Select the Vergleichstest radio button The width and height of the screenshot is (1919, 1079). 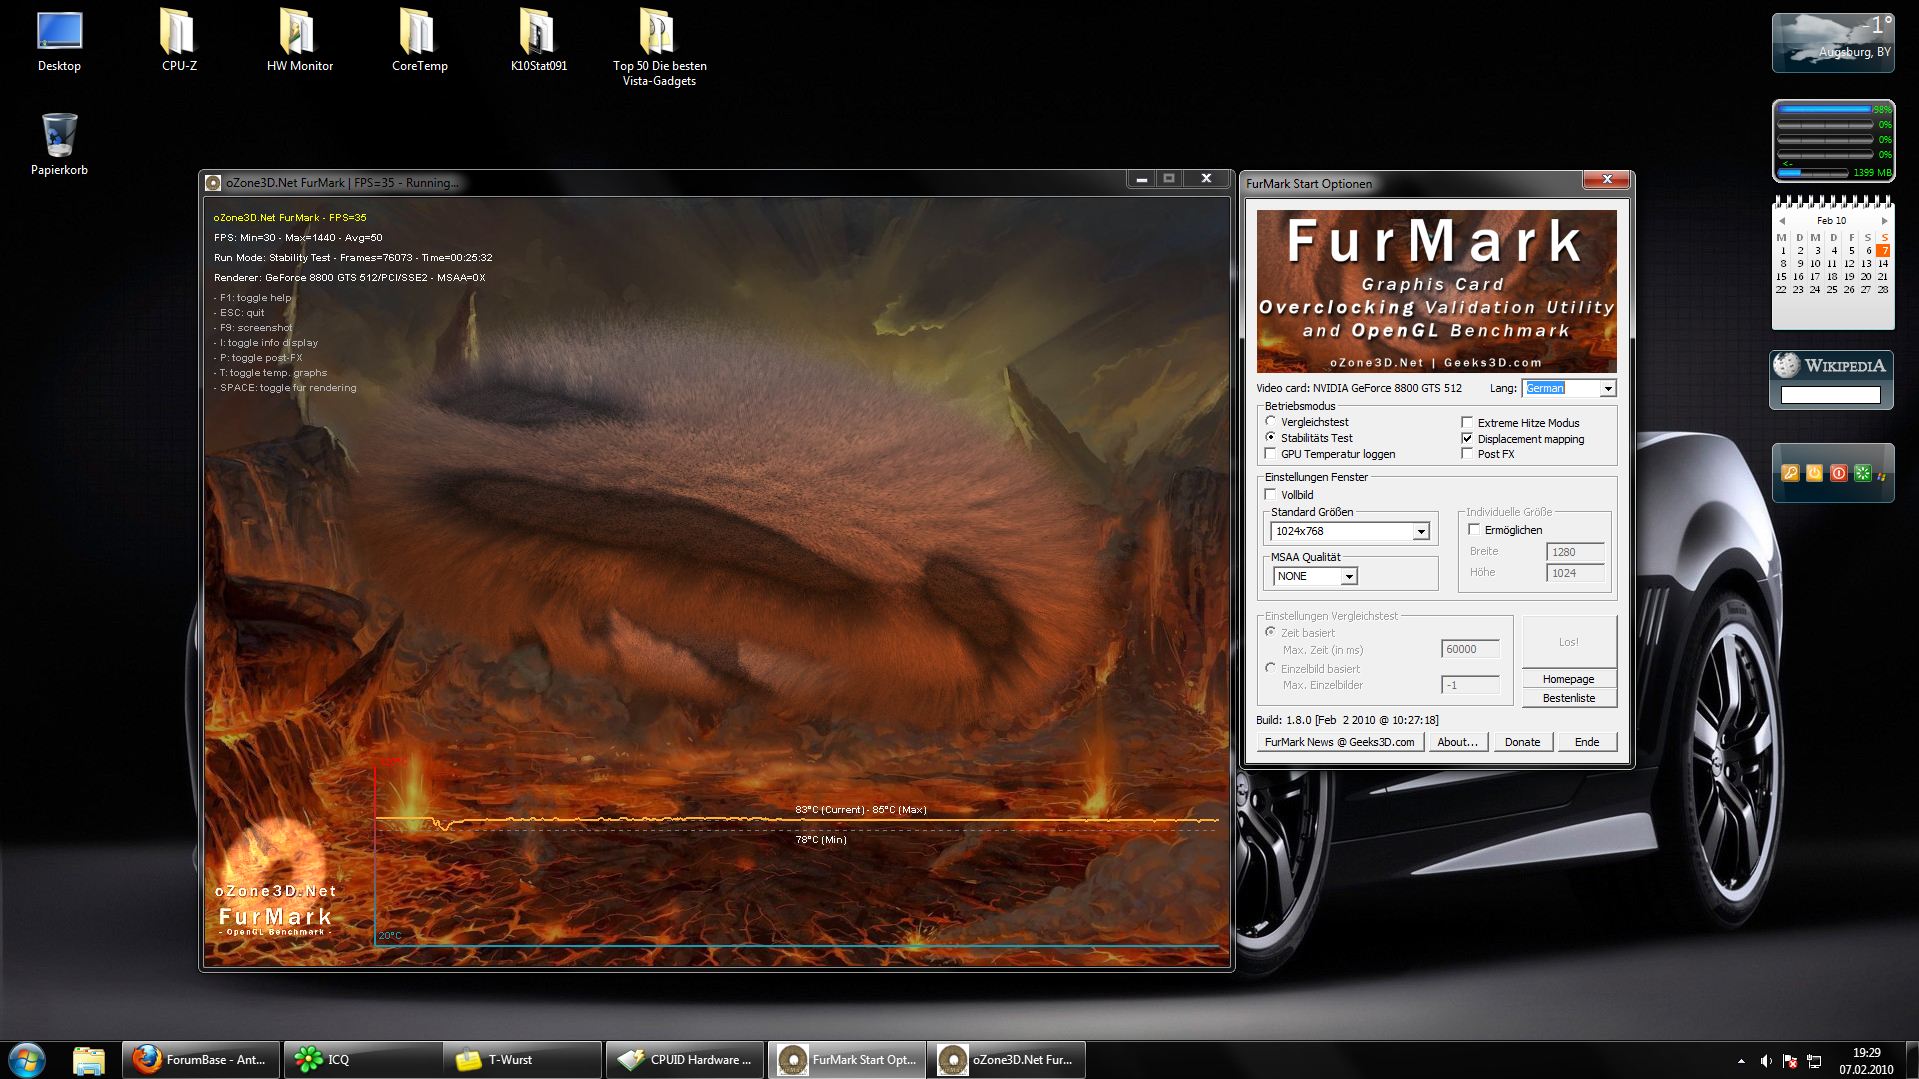[1271, 422]
